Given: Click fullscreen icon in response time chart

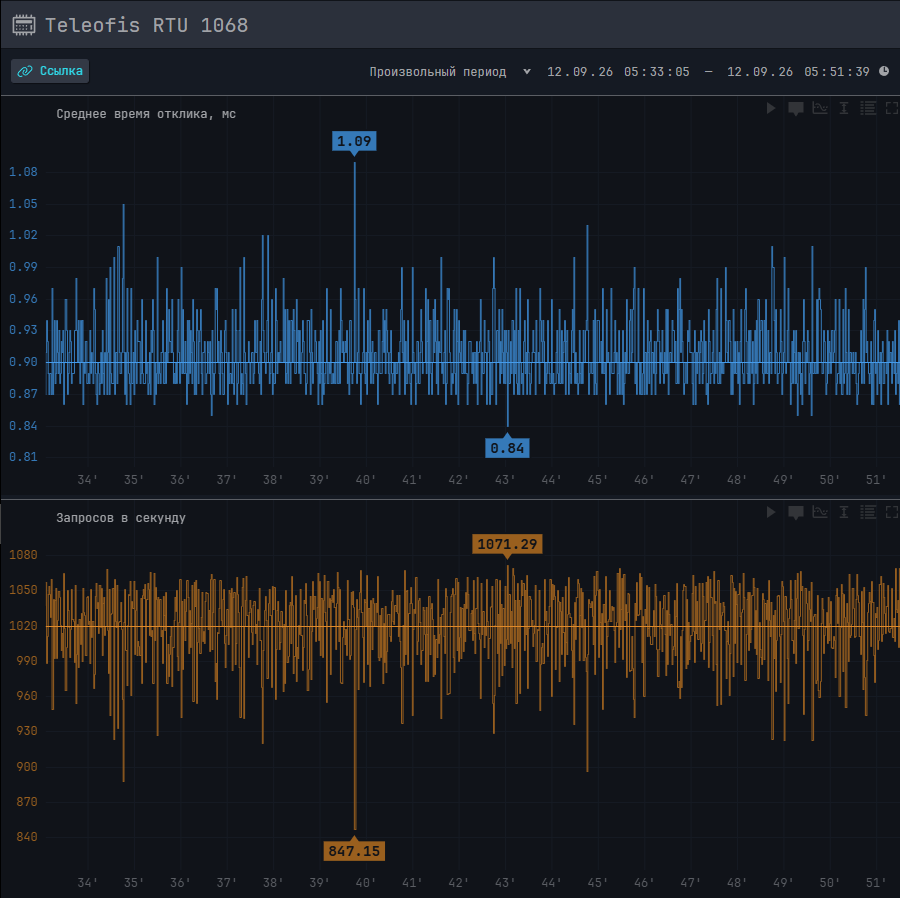Looking at the screenshot, I should tap(891, 108).
